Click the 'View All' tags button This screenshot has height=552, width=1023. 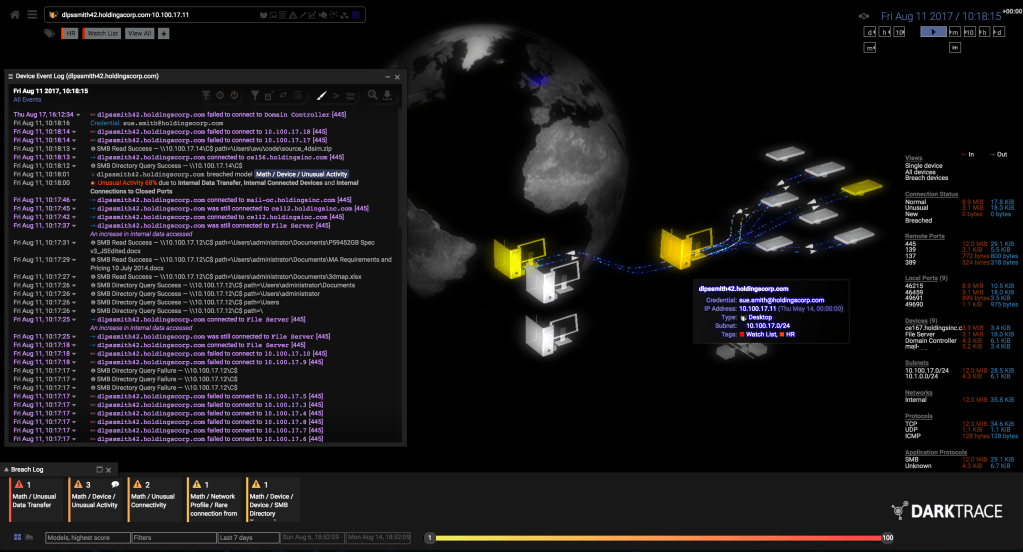pyautogui.click(x=140, y=33)
